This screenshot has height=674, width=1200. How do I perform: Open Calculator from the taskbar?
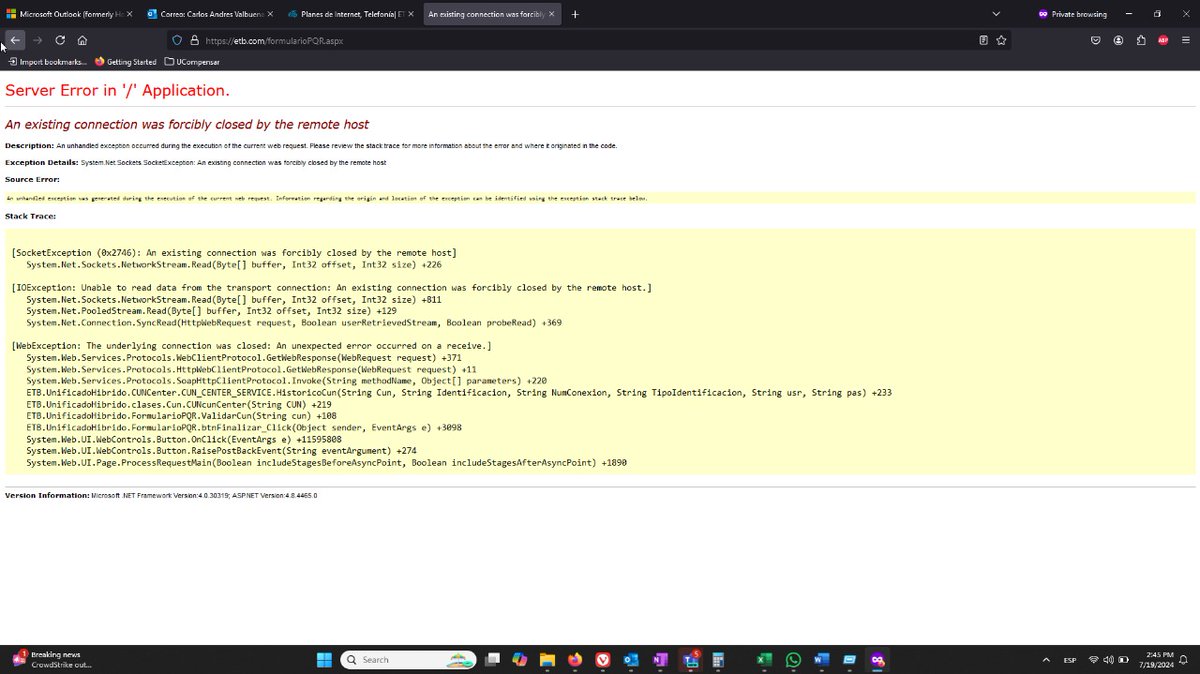pos(718,660)
